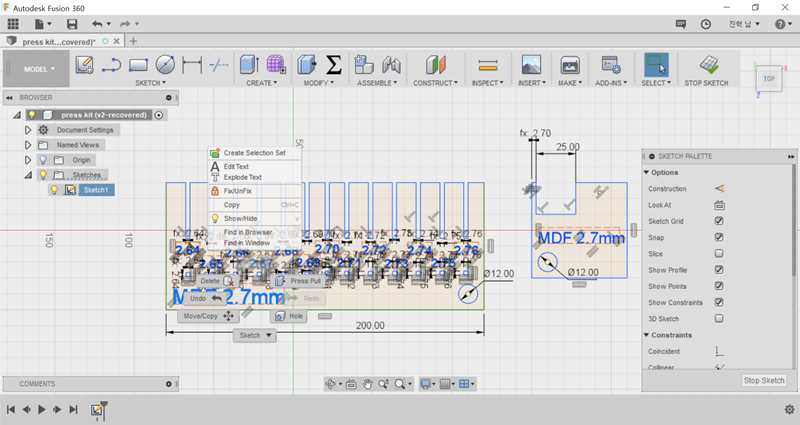Disable the Sketch Grid checkbox
This screenshot has width=800, height=425.
(719, 221)
